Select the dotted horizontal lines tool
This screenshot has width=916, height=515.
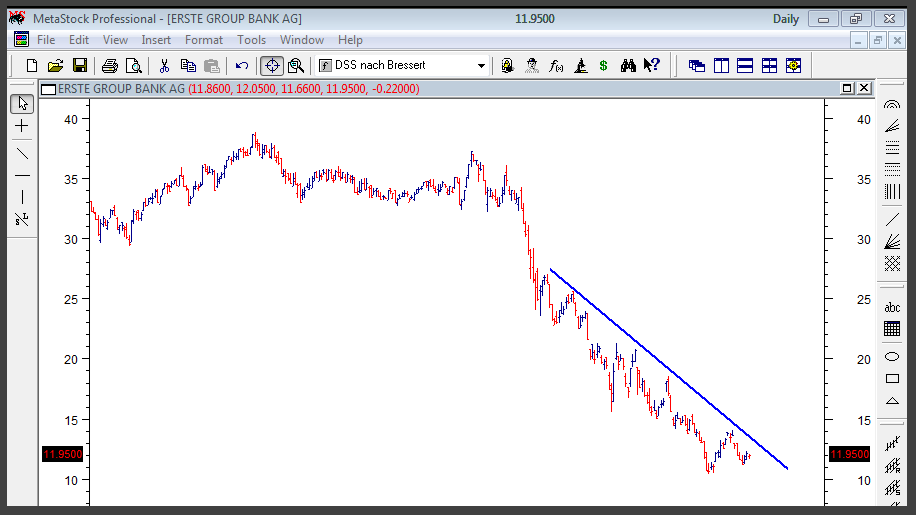click(x=892, y=169)
